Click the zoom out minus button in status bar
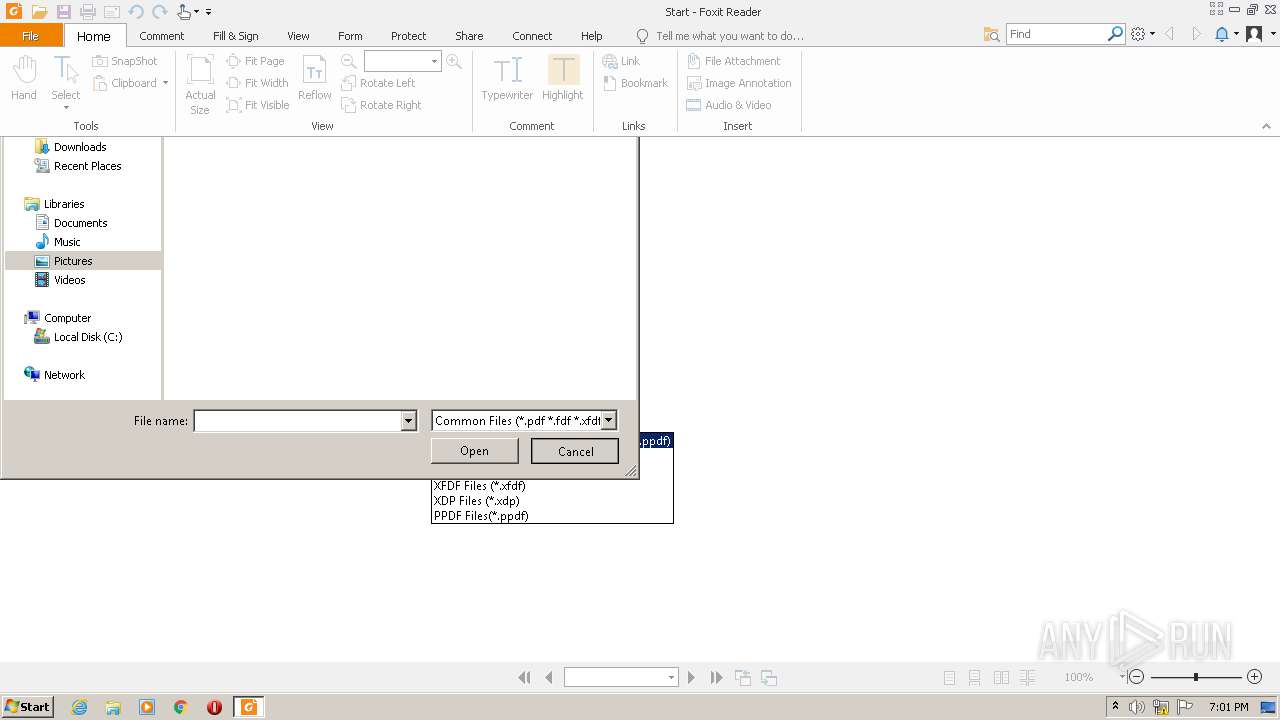This screenshot has width=1280, height=720. coord(1136,677)
